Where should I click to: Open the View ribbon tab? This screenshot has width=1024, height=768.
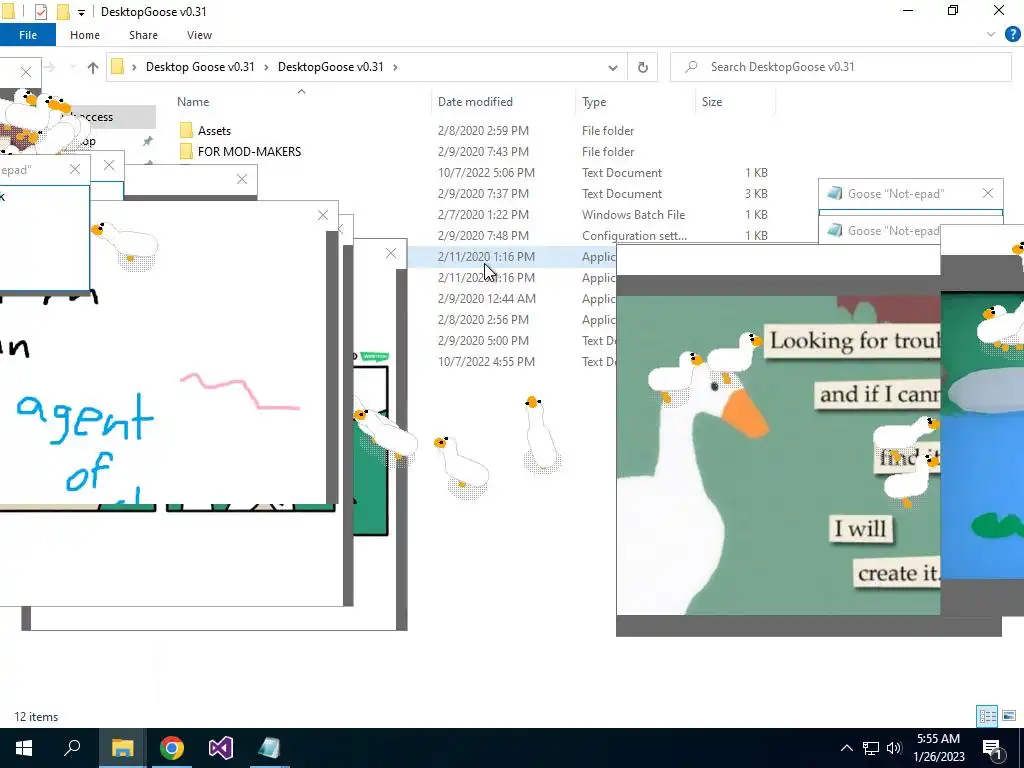tap(199, 35)
